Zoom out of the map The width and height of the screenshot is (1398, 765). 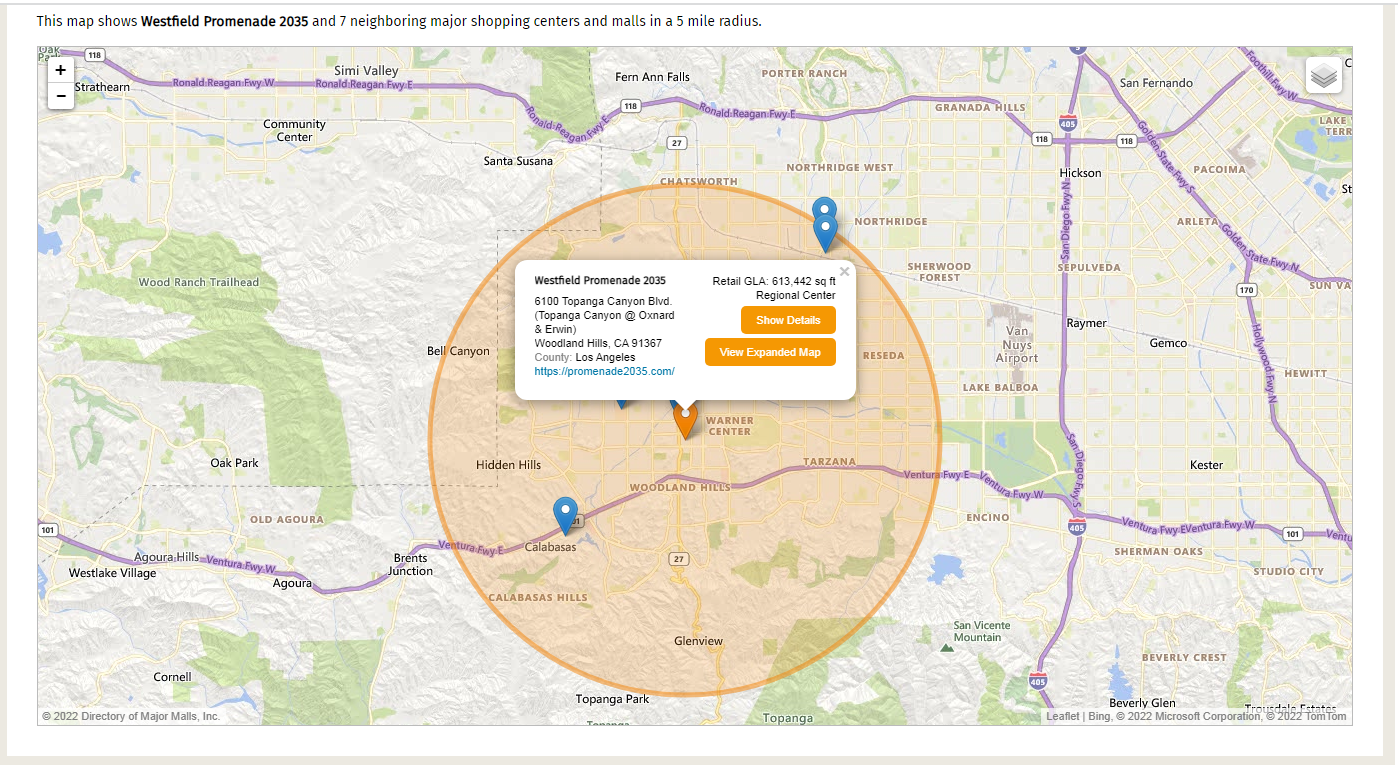tap(61, 96)
